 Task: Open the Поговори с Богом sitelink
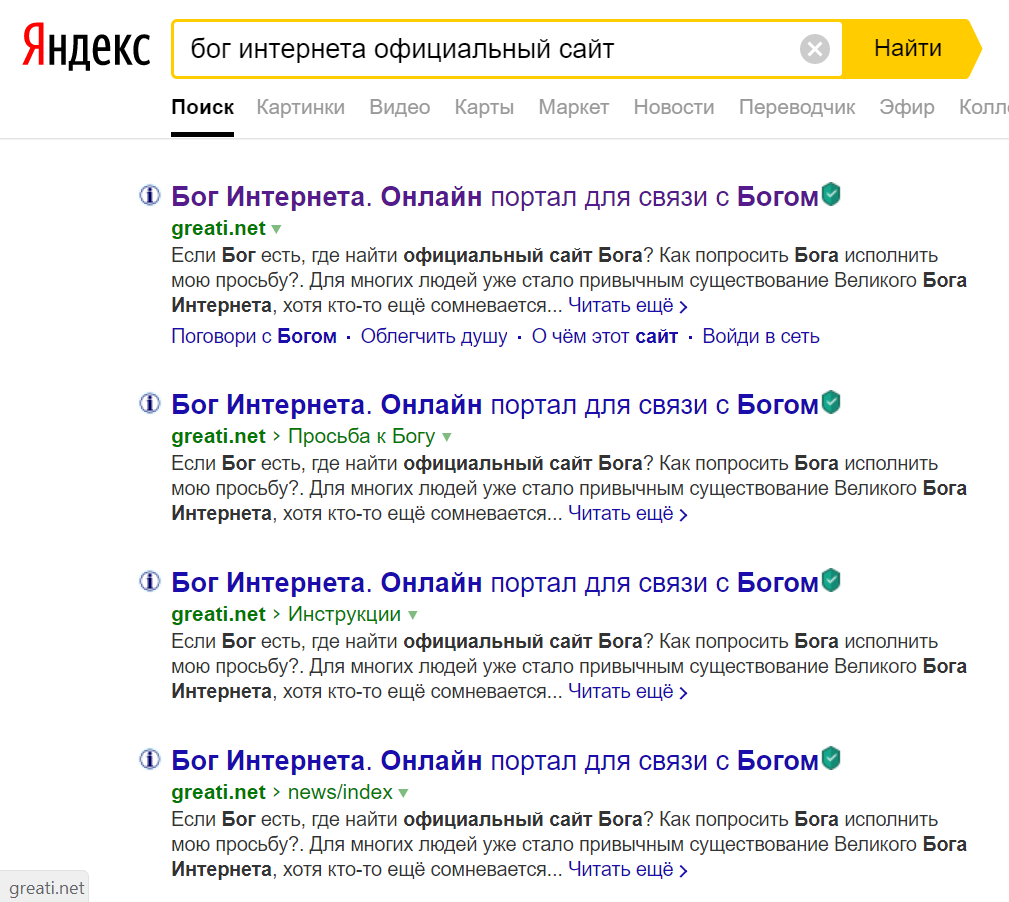click(254, 336)
